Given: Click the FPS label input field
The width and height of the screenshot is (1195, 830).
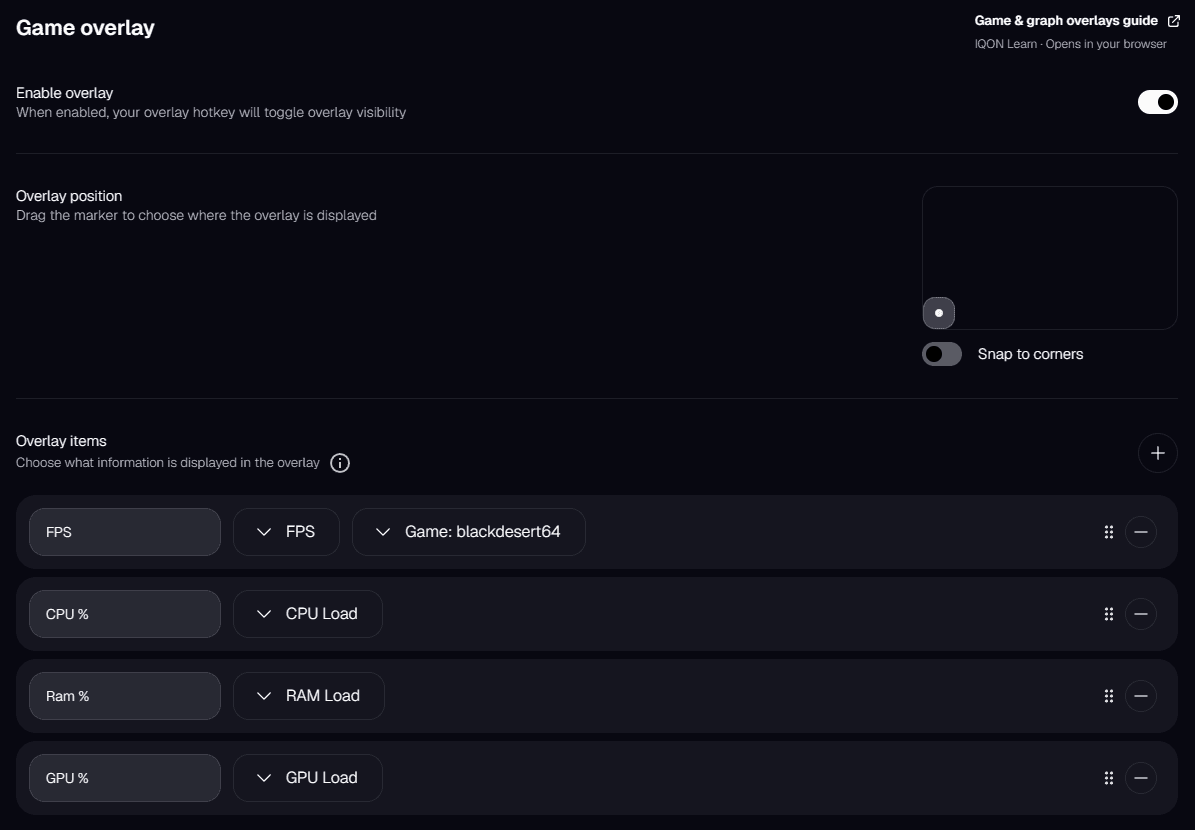Looking at the screenshot, I should 125,532.
